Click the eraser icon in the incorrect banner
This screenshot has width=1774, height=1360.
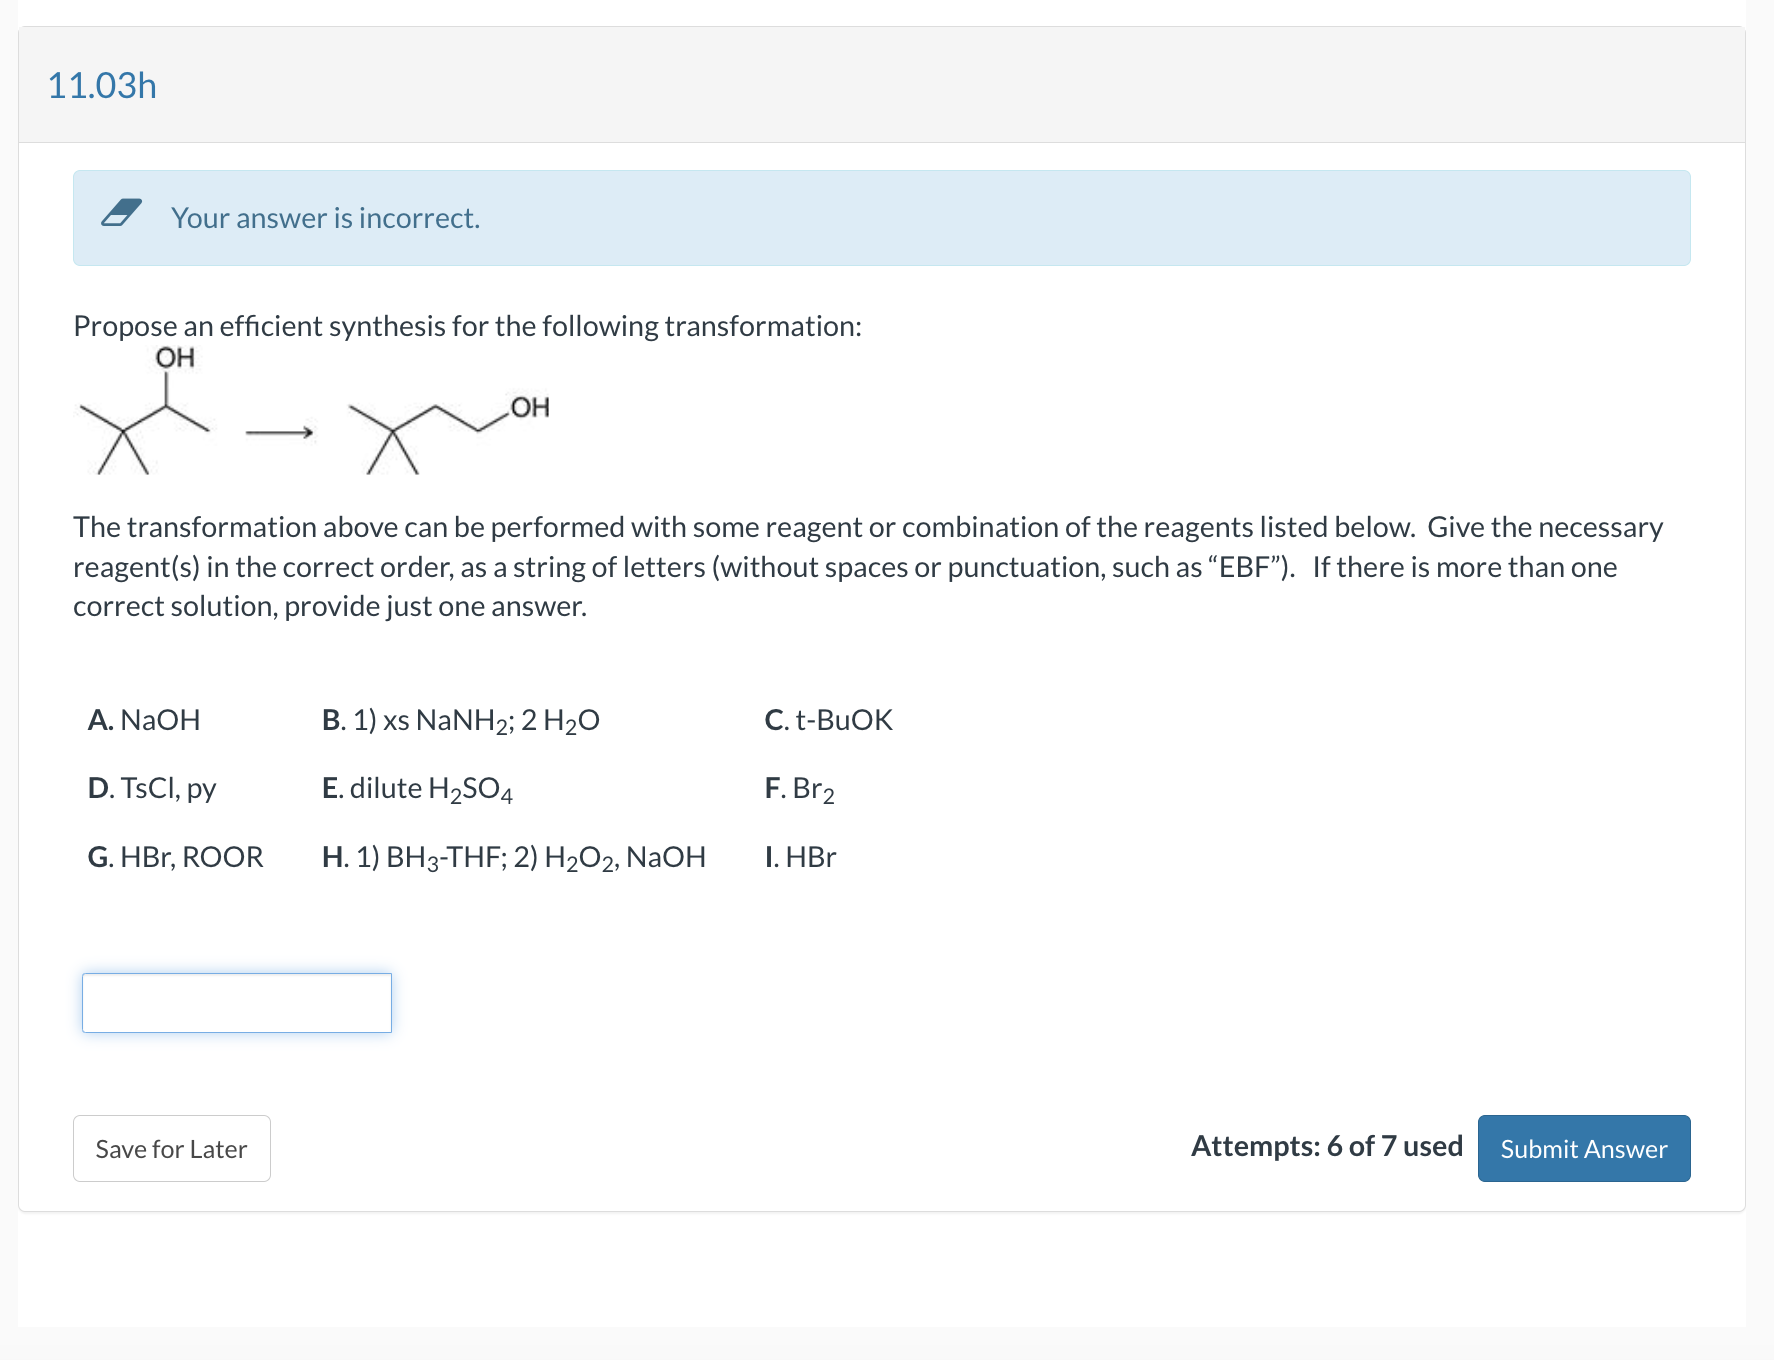(x=122, y=217)
